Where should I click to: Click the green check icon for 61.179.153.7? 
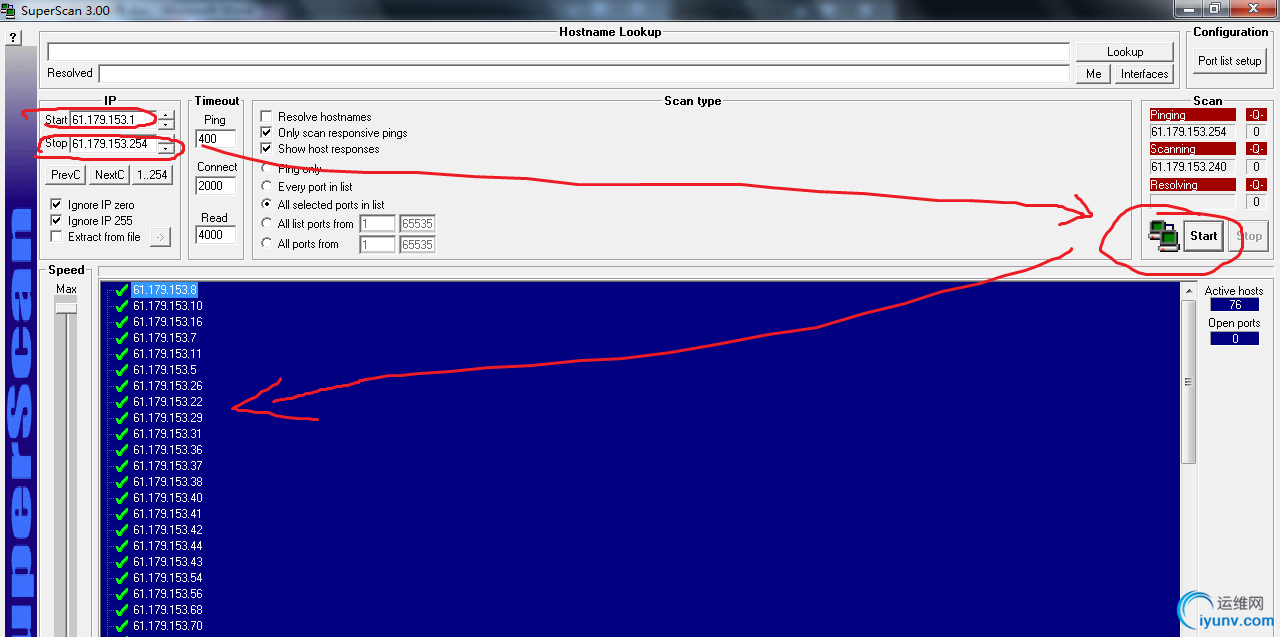122,338
